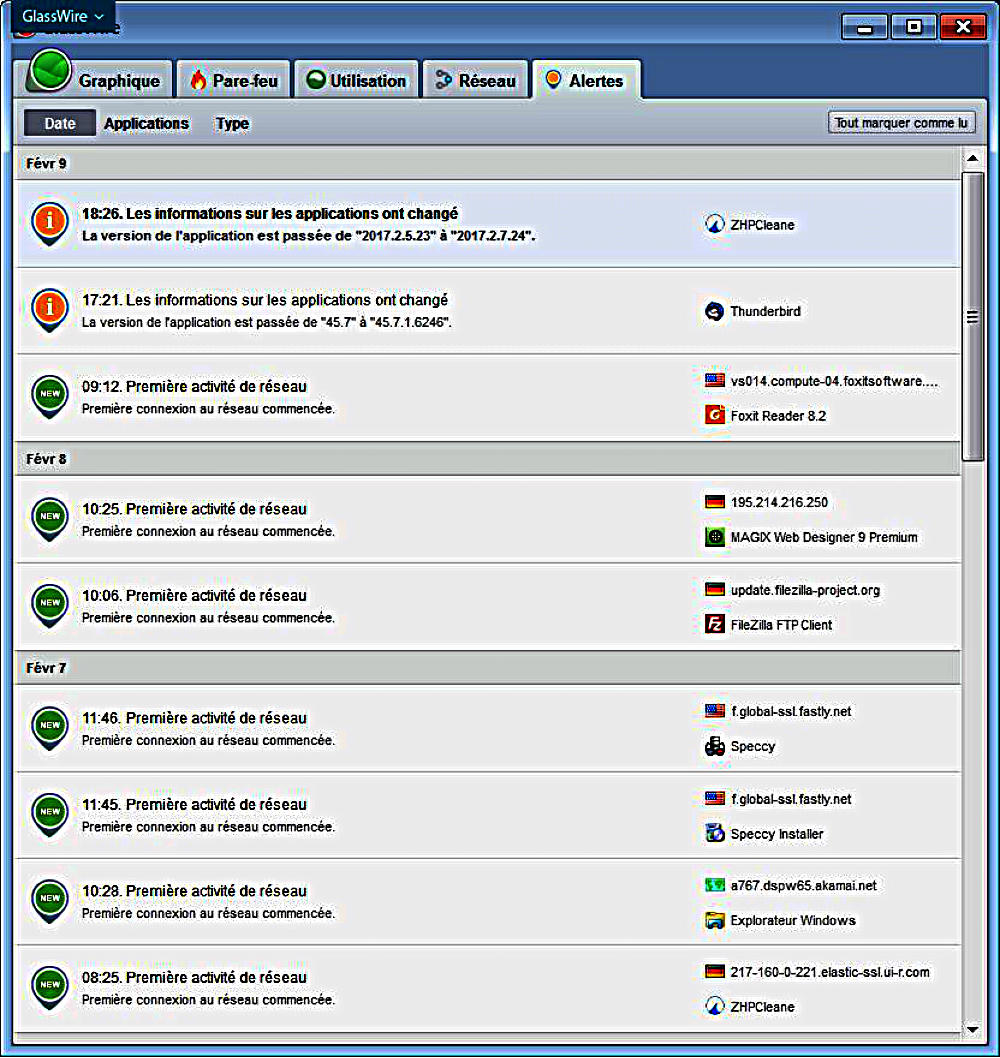The height and width of the screenshot is (1058, 1000).
Task: Select the 17:21 applications changed alert
Action: coord(487,310)
